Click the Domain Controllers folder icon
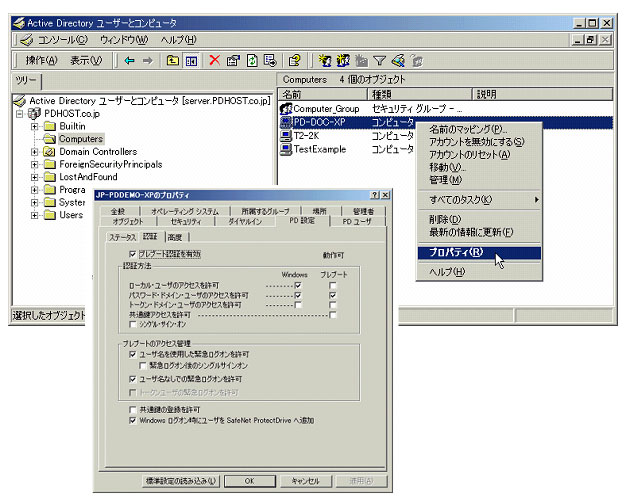Screen dimensions: 624x500 49,151
